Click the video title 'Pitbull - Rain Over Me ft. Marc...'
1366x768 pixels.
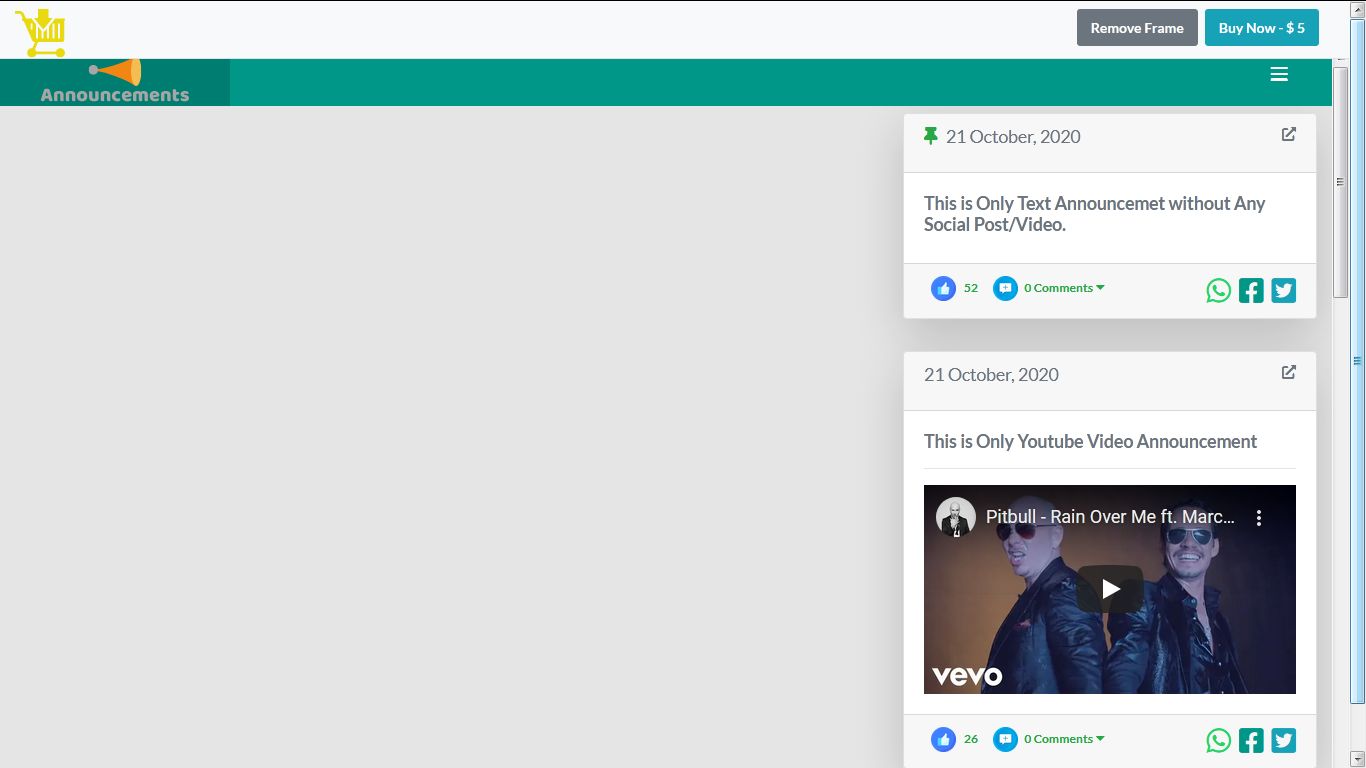[x=1110, y=517]
